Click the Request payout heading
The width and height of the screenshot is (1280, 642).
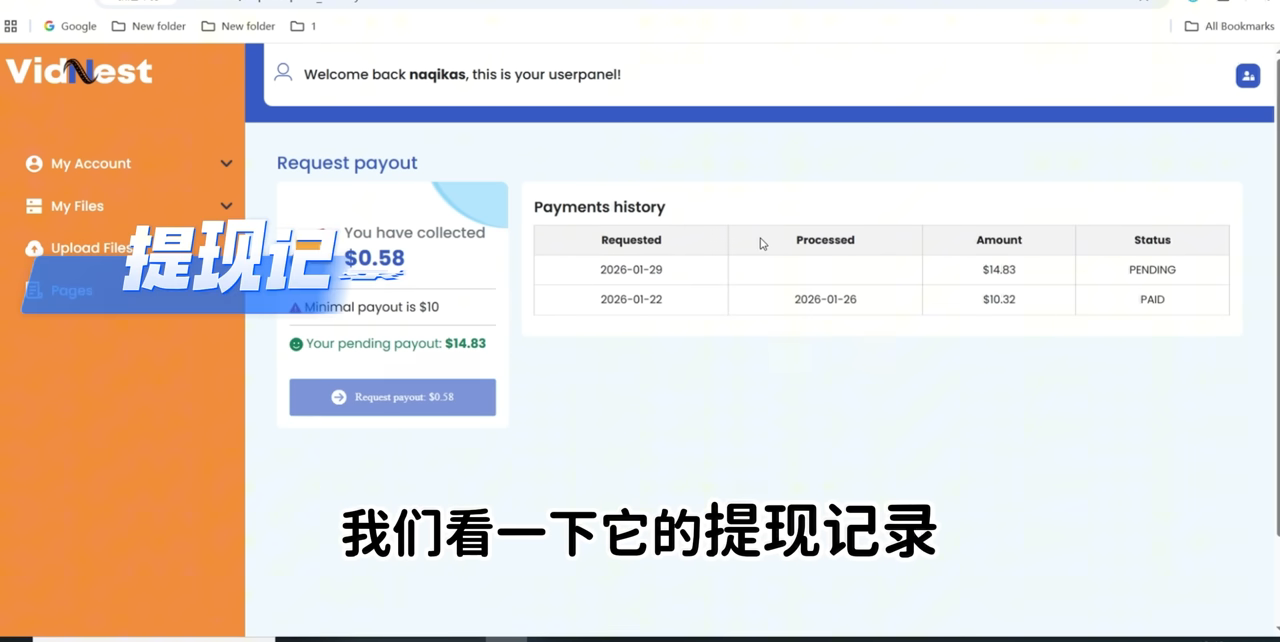pos(347,163)
